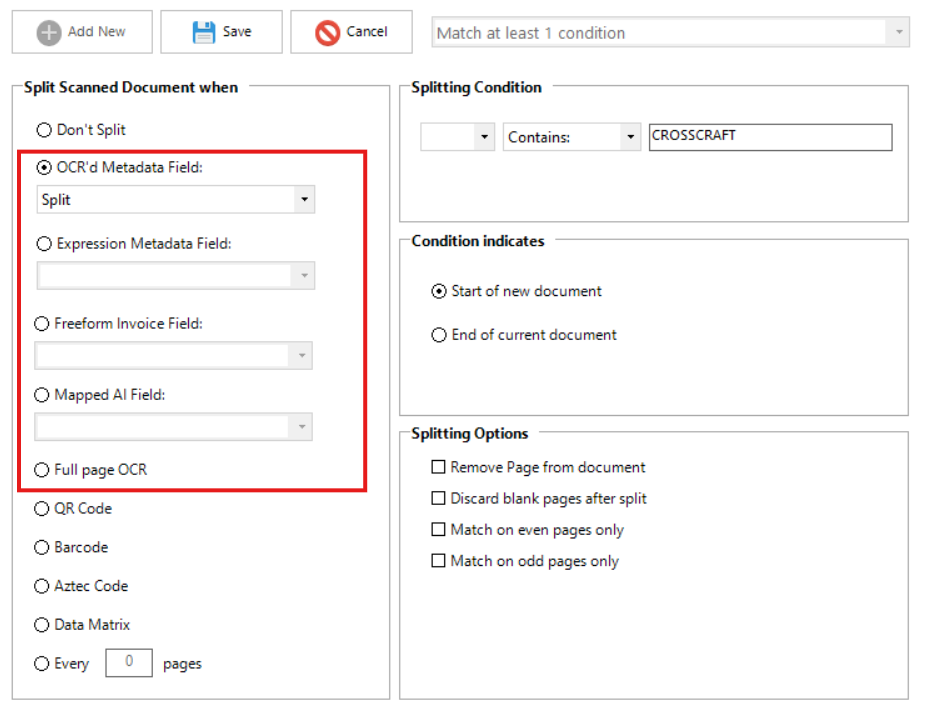Click the Every pages number input box
This screenshot has height=714, width=925.
[x=128, y=663]
